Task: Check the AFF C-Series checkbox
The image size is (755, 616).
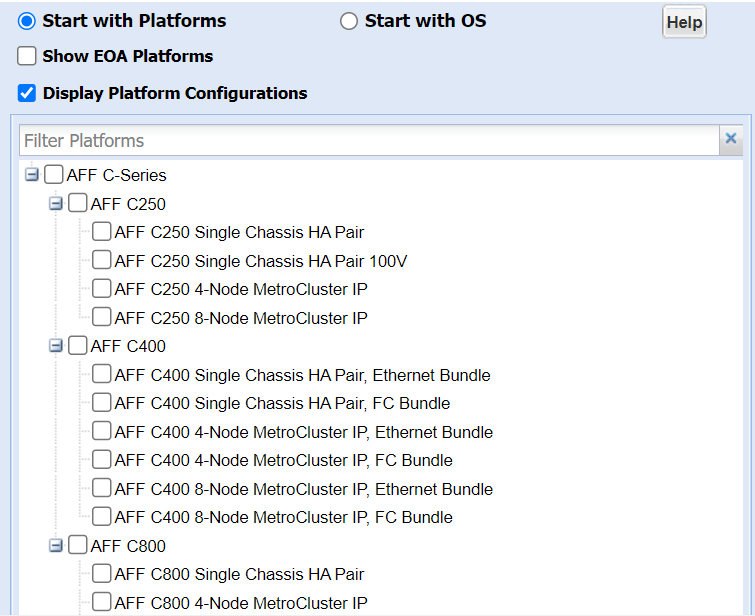Action: (54, 175)
